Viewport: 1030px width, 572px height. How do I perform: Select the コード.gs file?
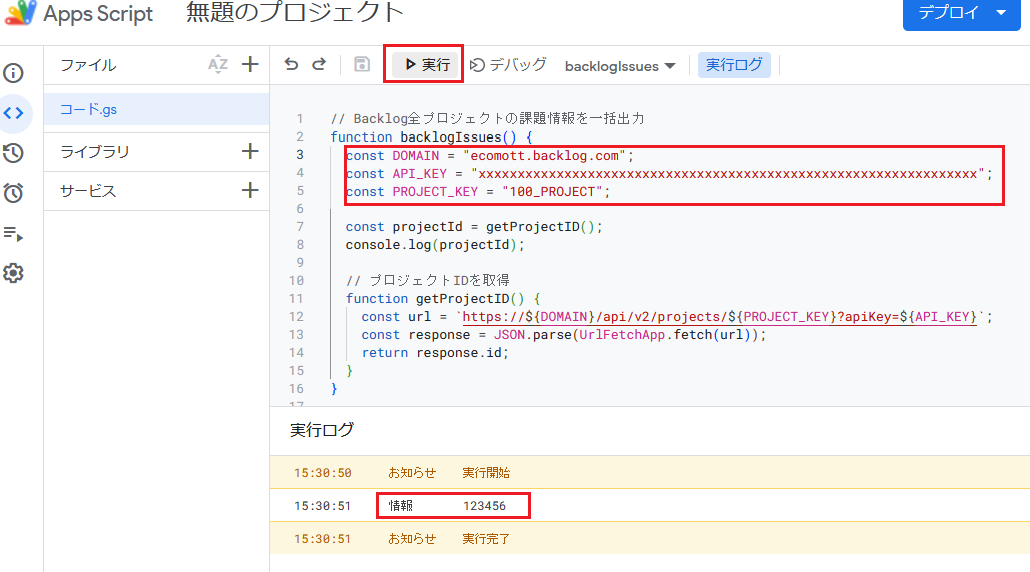(156, 109)
